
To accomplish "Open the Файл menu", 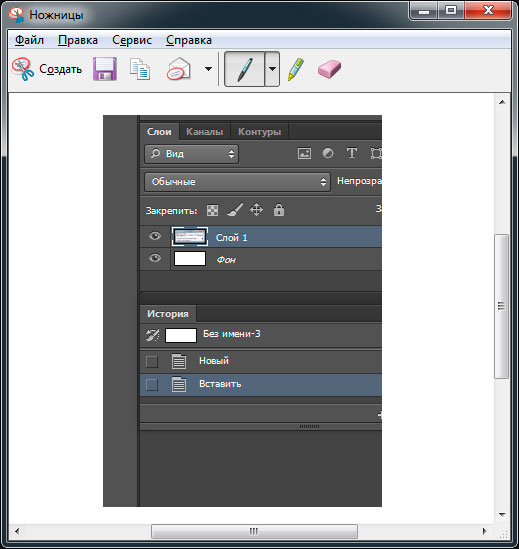I will coord(29,40).
